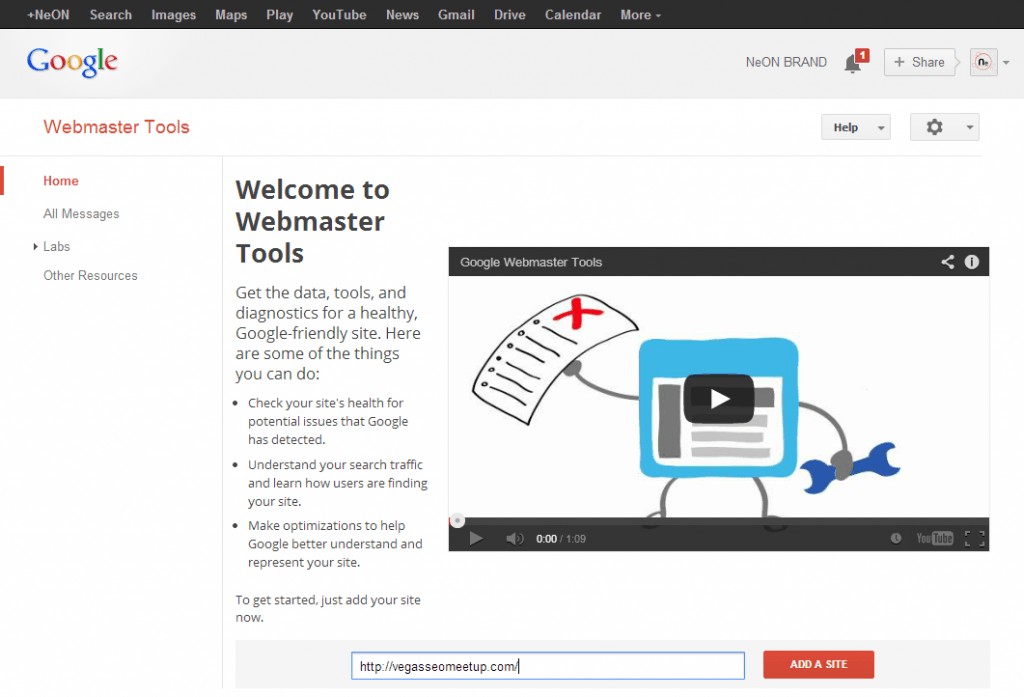Viewport: 1024px width, 697px height.
Task: Open Other Resources in the sidebar
Action: click(x=90, y=276)
